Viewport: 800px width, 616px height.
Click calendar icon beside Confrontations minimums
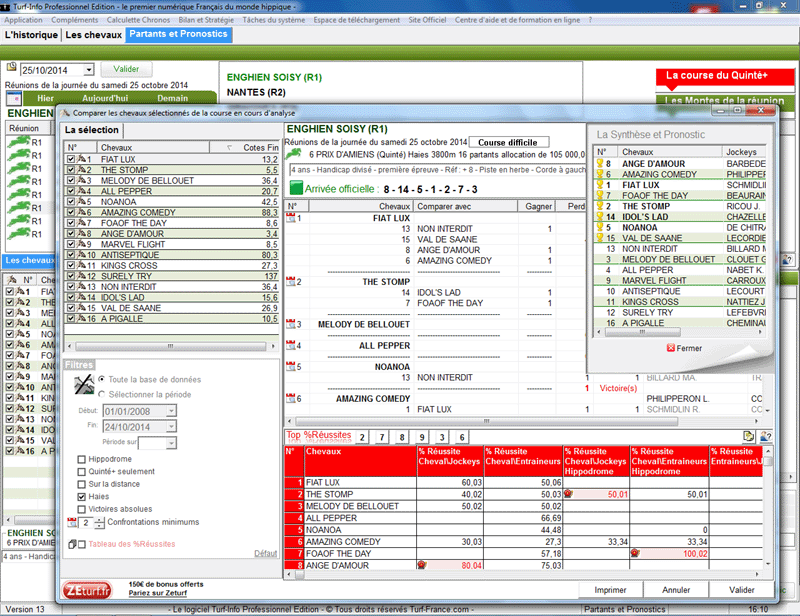(72, 523)
